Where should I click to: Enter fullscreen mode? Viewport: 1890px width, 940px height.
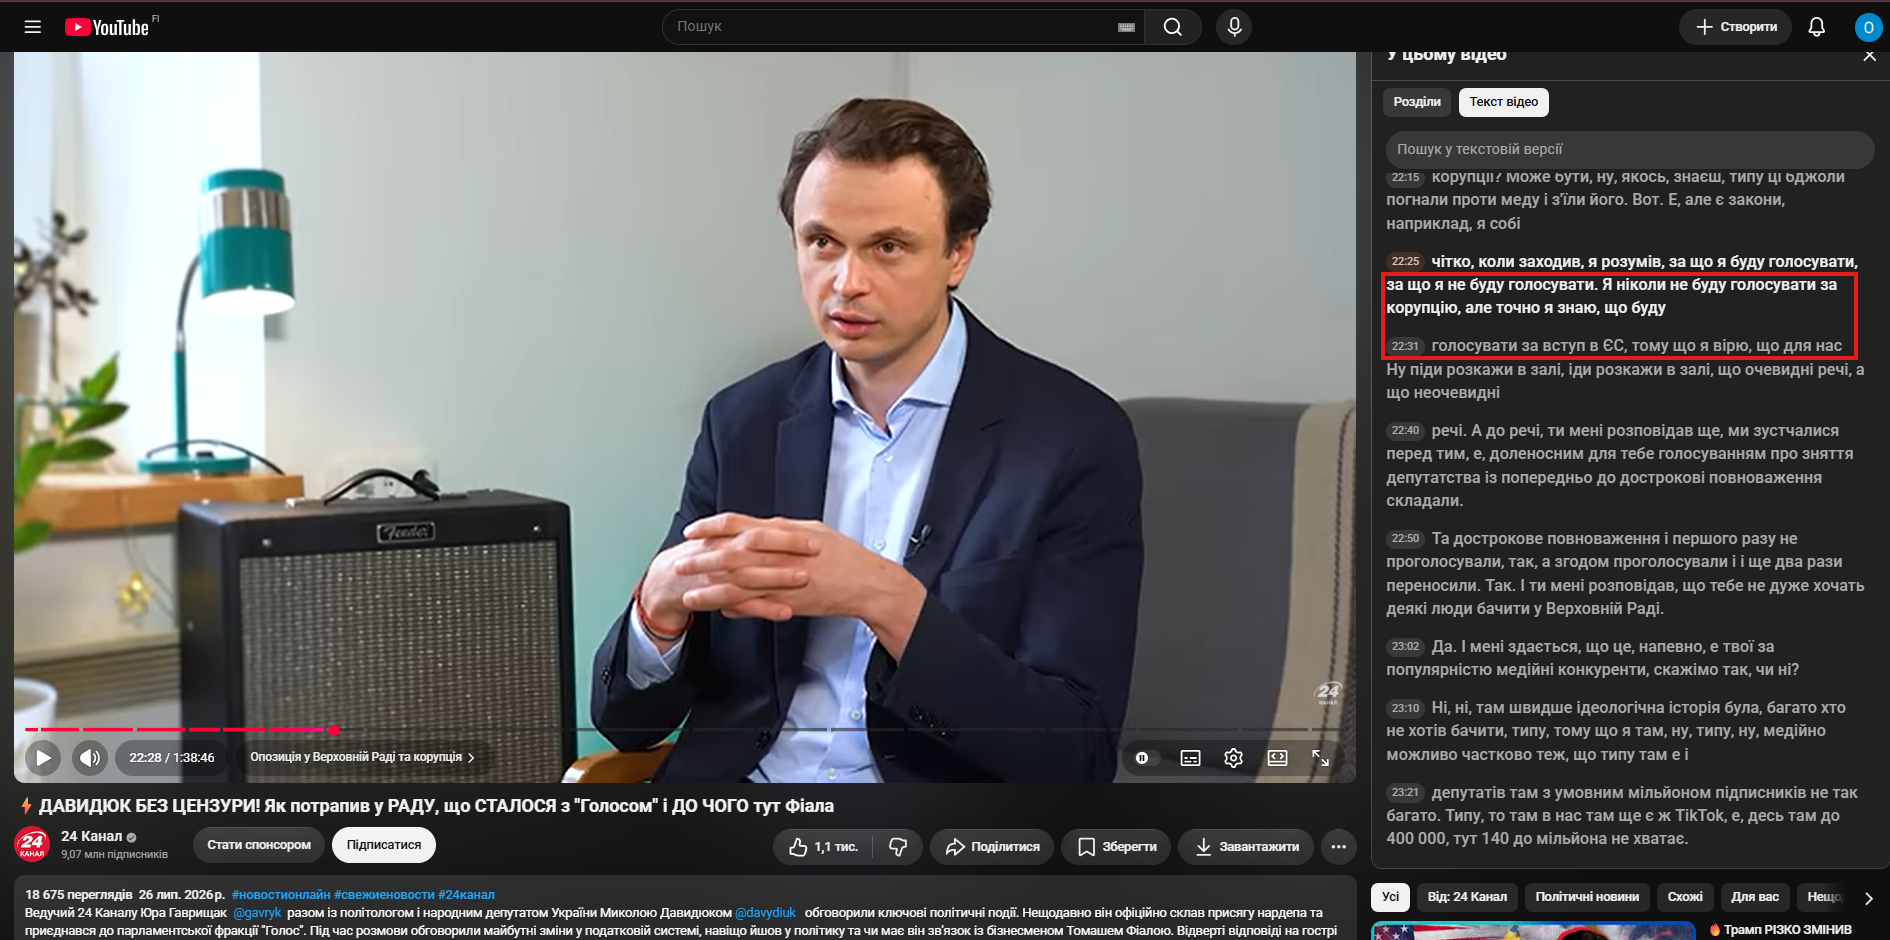[1320, 758]
